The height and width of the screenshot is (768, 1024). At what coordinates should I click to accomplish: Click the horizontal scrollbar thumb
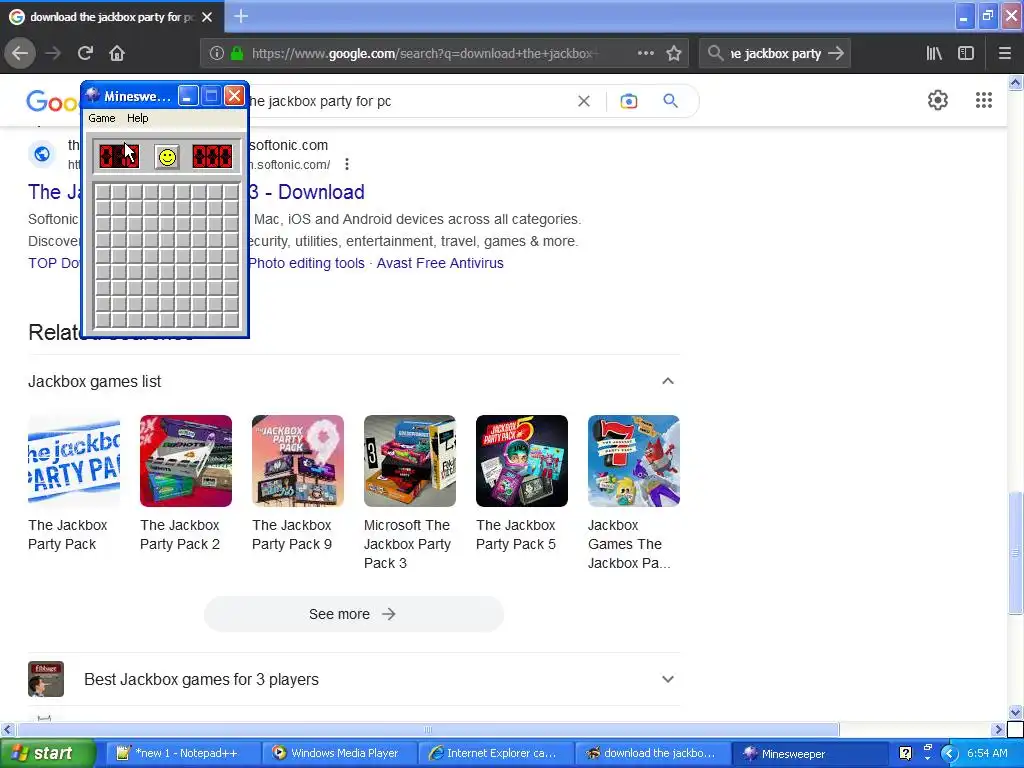click(428, 729)
